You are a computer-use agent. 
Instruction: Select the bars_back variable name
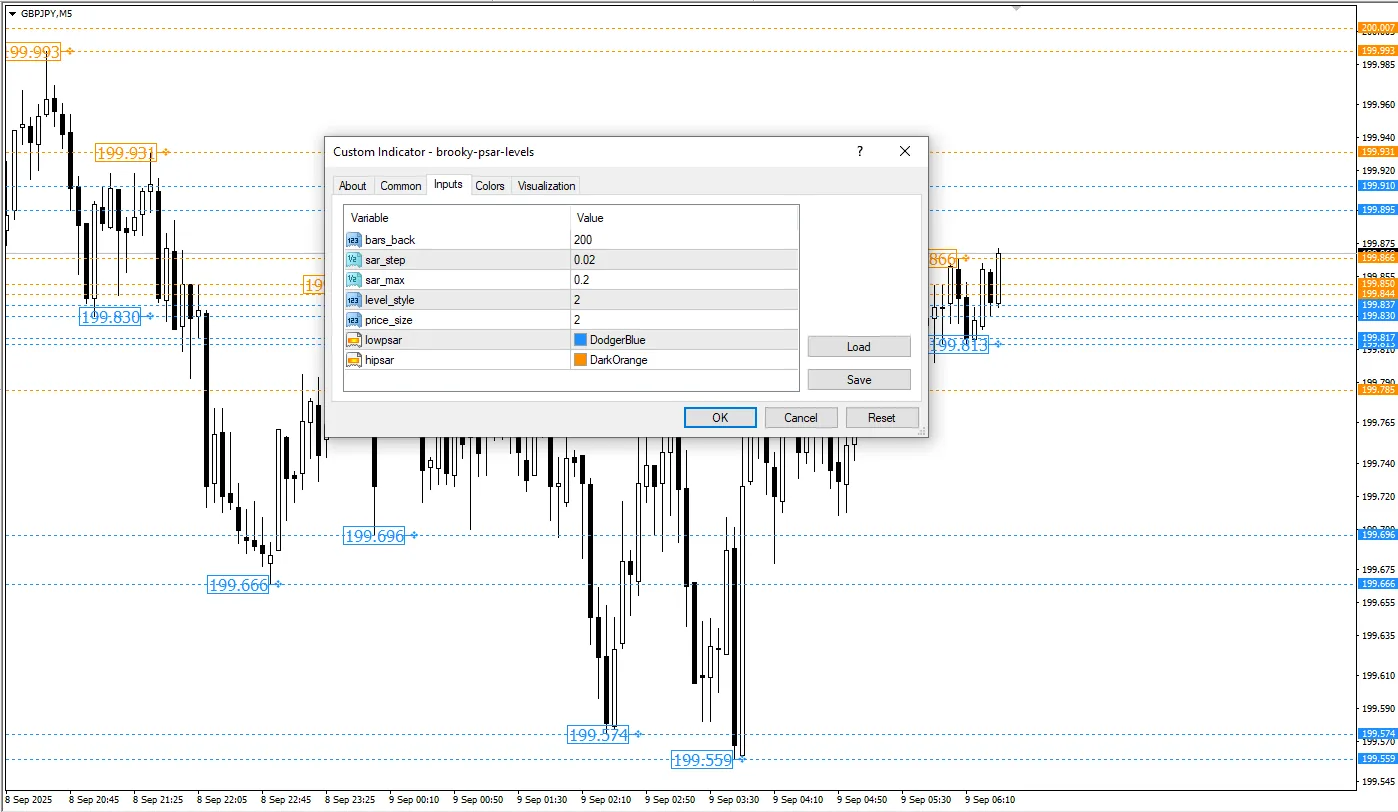pyautogui.click(x=390, y=240)
